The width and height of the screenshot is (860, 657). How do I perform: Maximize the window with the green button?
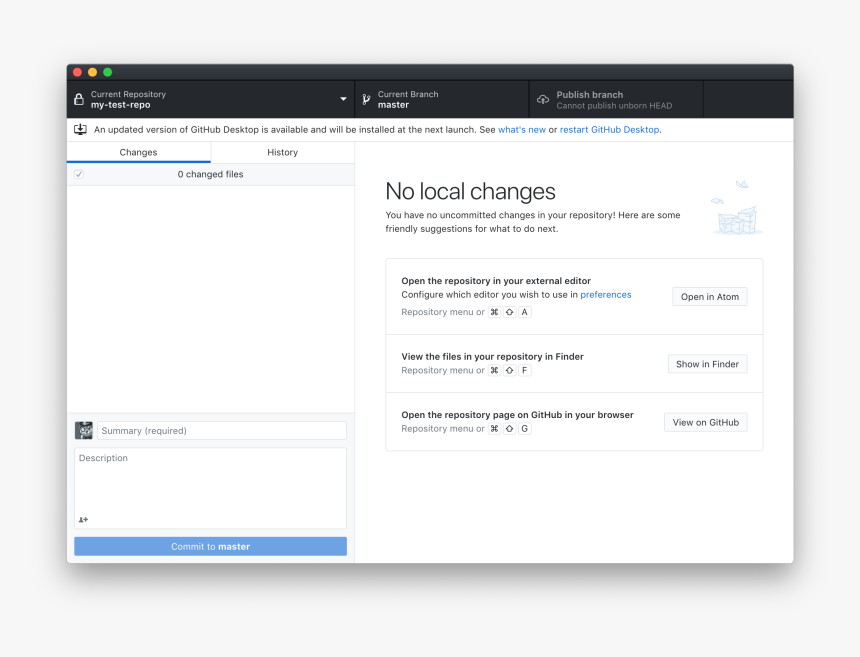click(108, 72)
